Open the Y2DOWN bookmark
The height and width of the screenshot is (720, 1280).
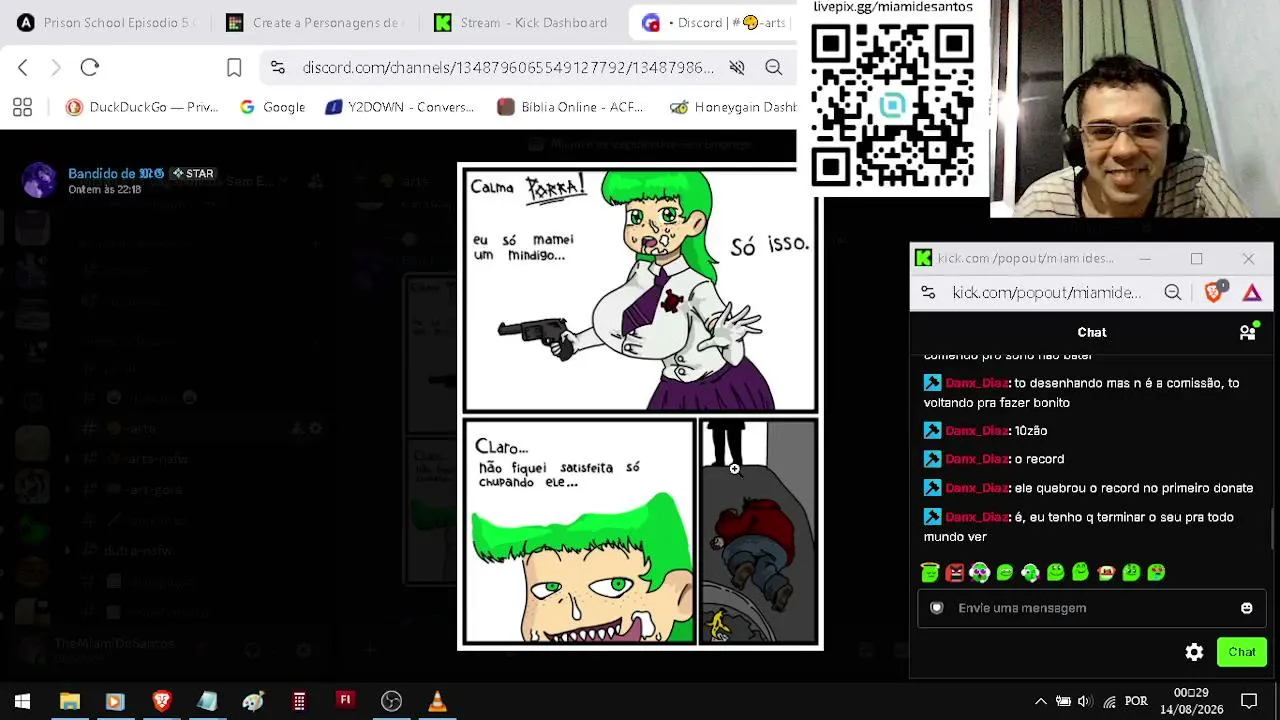(400, 107)
